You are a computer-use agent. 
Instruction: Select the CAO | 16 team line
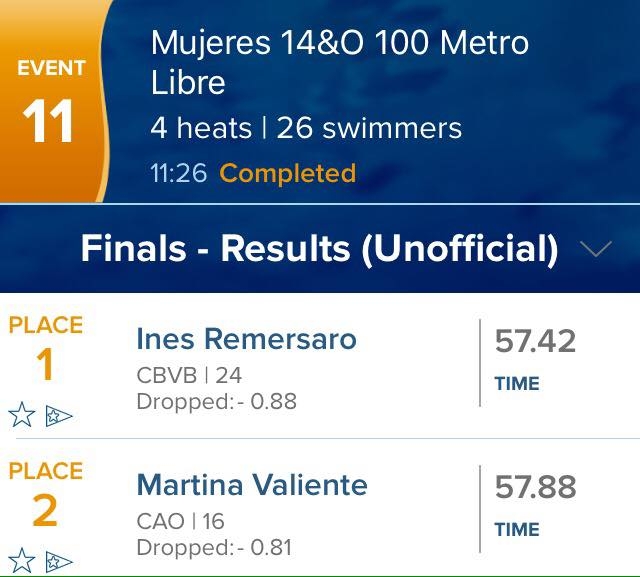point(180,521)
